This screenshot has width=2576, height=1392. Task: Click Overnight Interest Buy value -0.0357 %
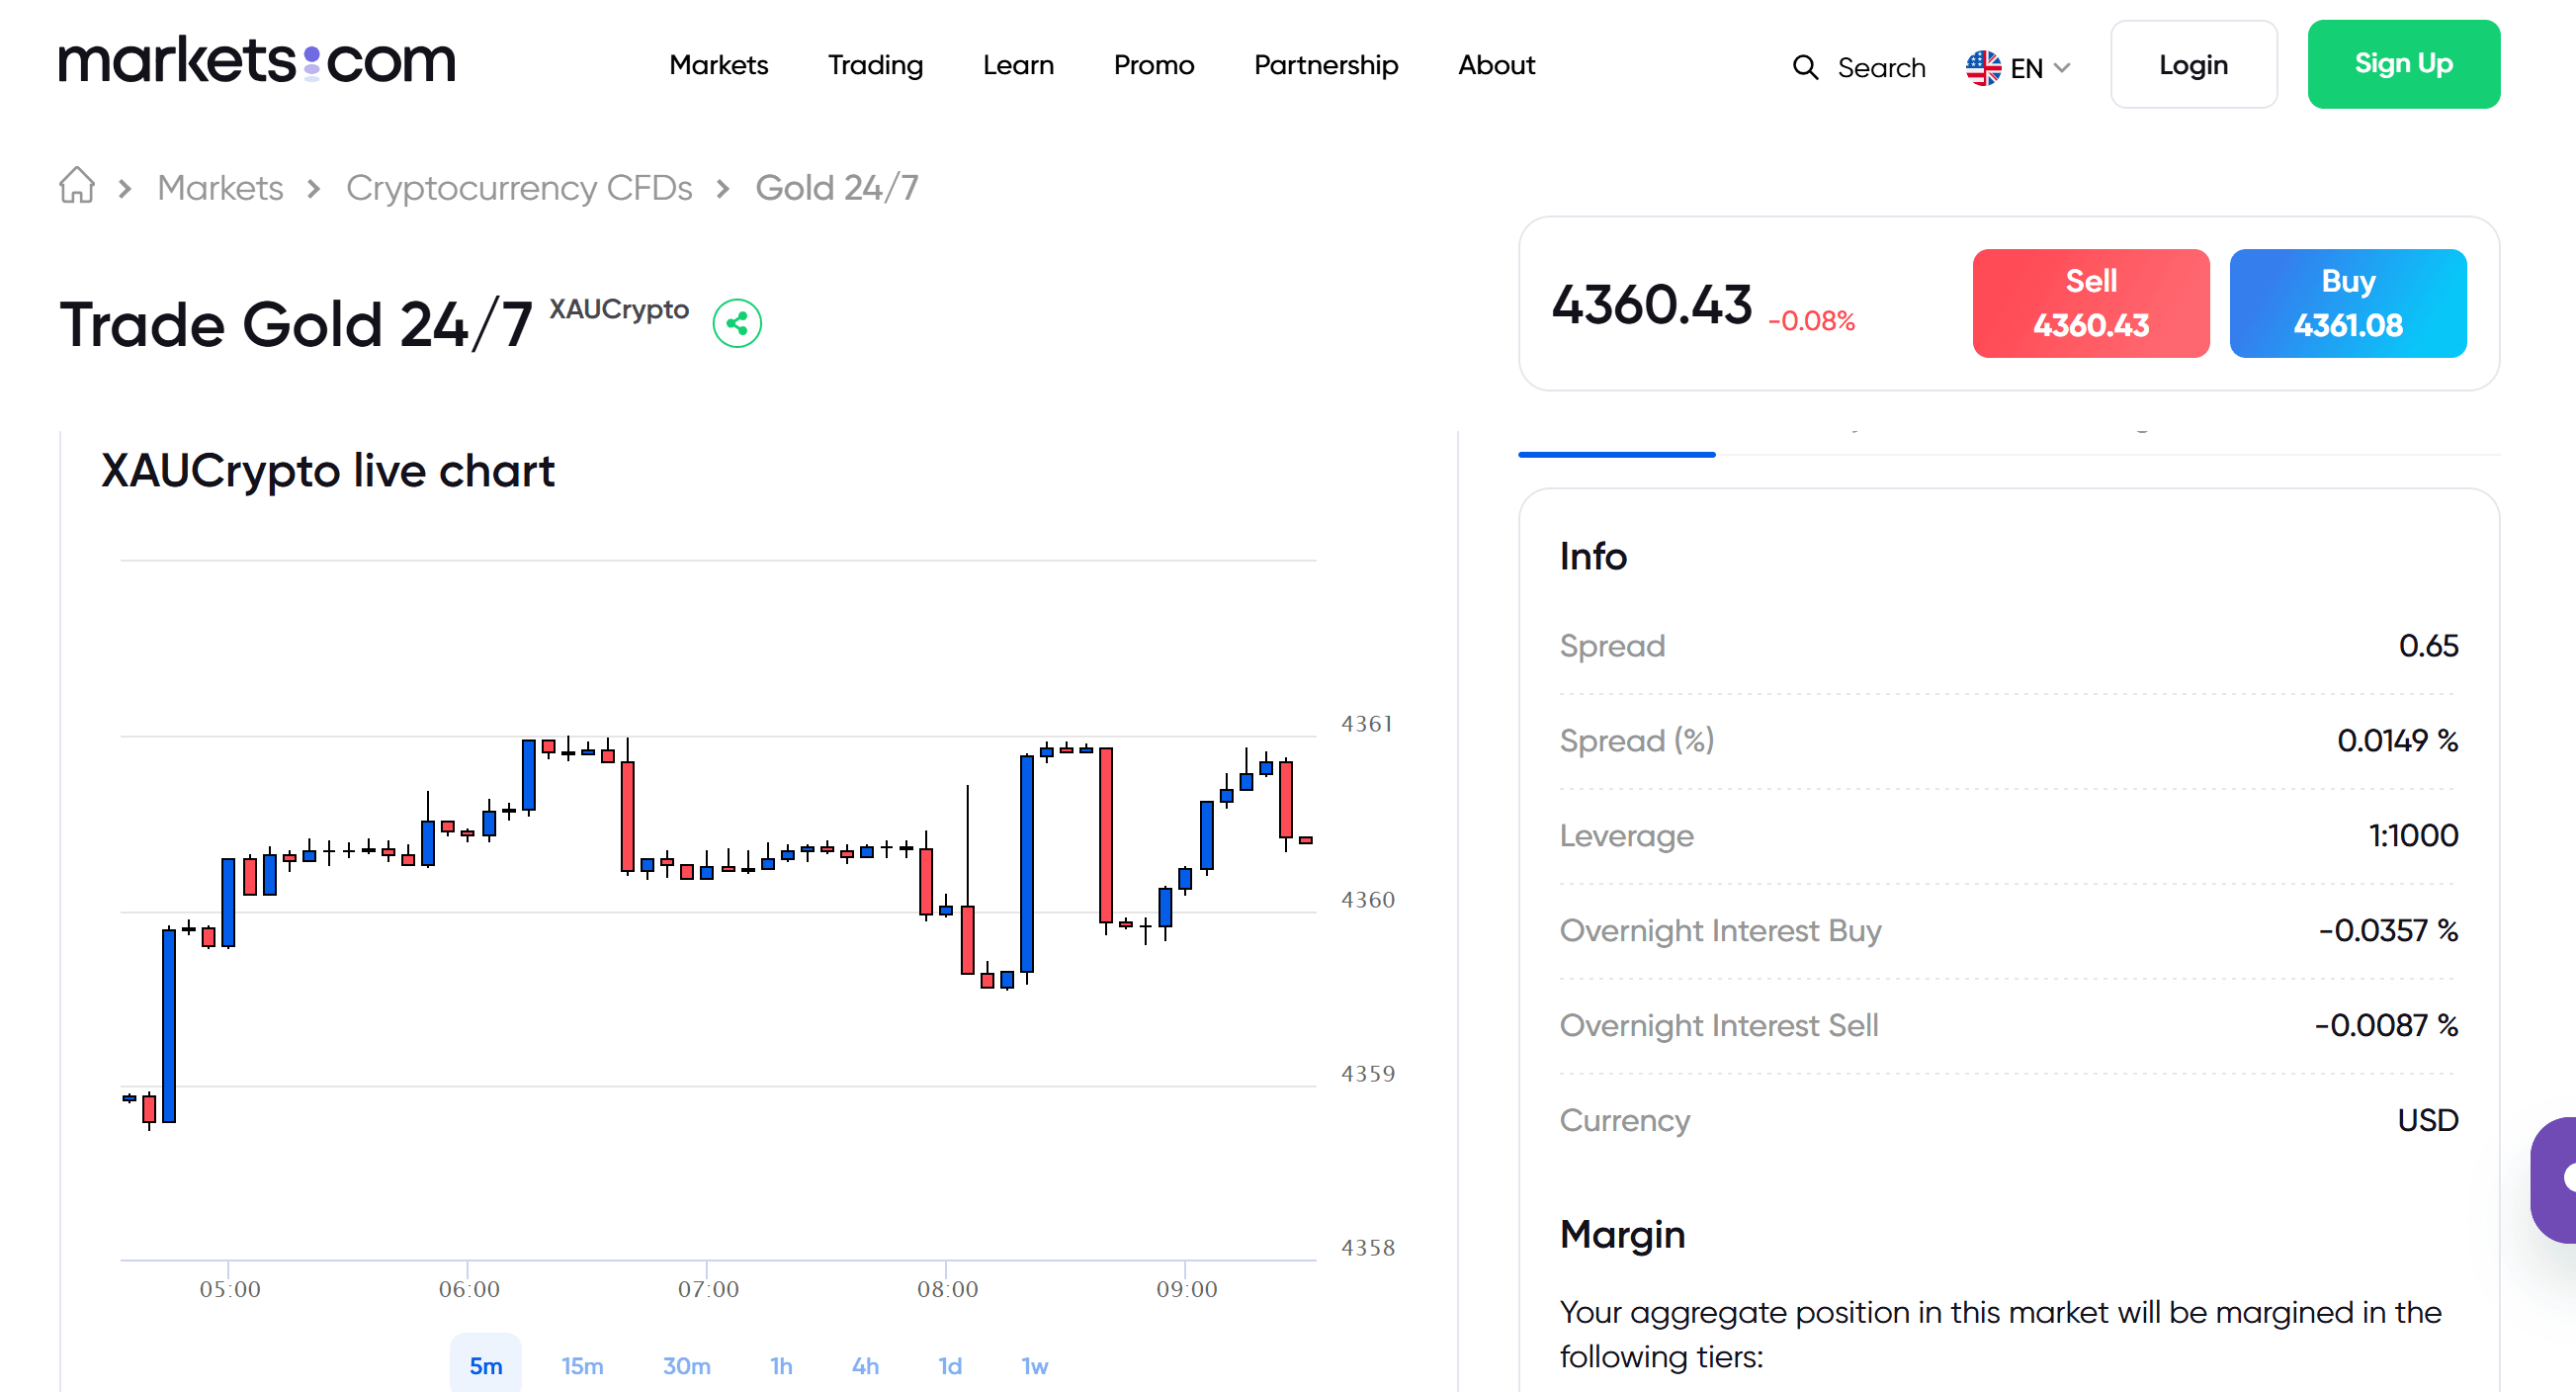pos(2388,931)
